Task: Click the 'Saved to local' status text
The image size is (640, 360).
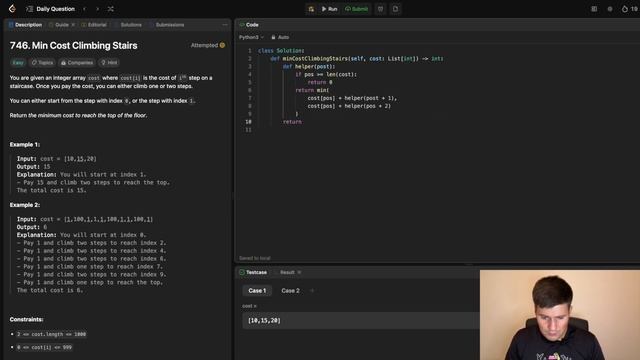Action: point(255,258)
